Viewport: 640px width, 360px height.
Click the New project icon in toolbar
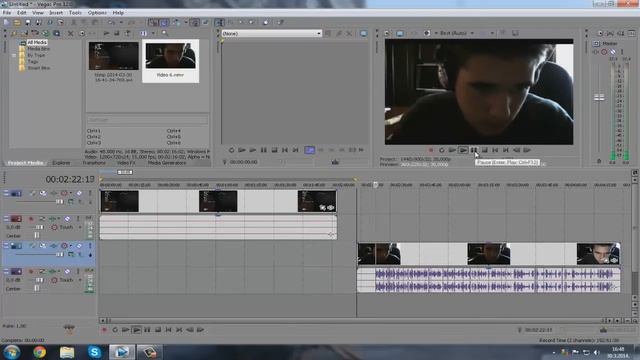point(7,22)
